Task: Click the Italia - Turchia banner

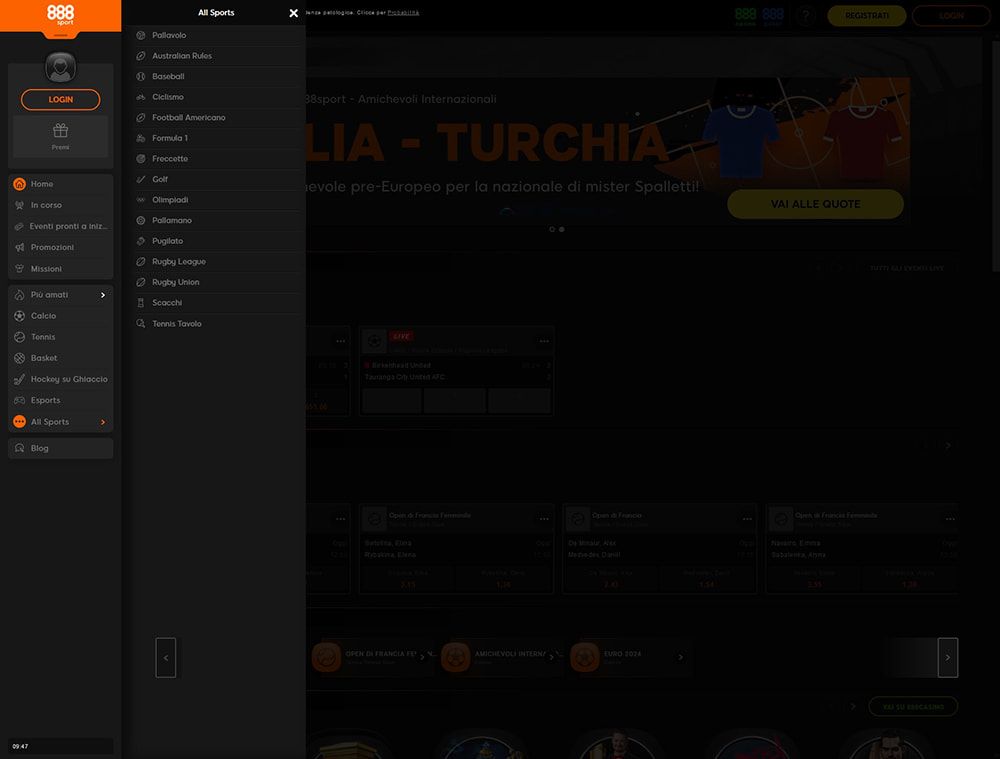Action: click(608, 152)
